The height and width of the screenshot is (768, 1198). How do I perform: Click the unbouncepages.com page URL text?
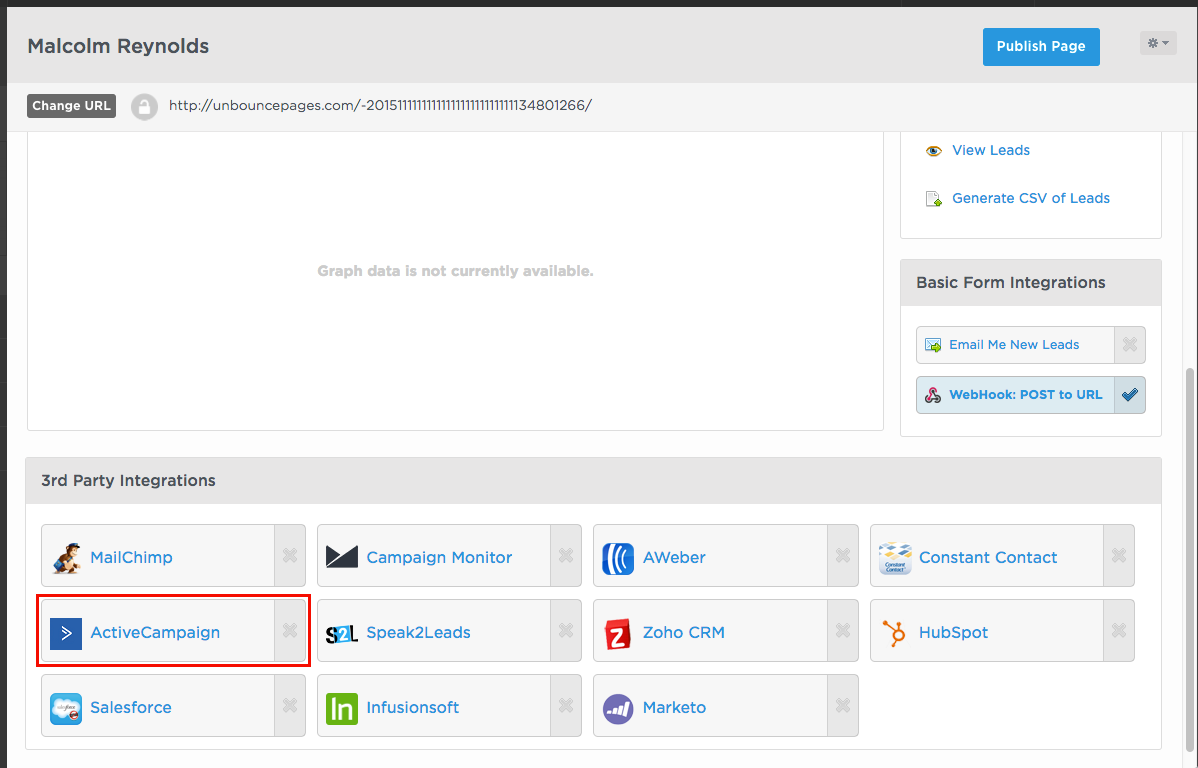tap(380, 105)
